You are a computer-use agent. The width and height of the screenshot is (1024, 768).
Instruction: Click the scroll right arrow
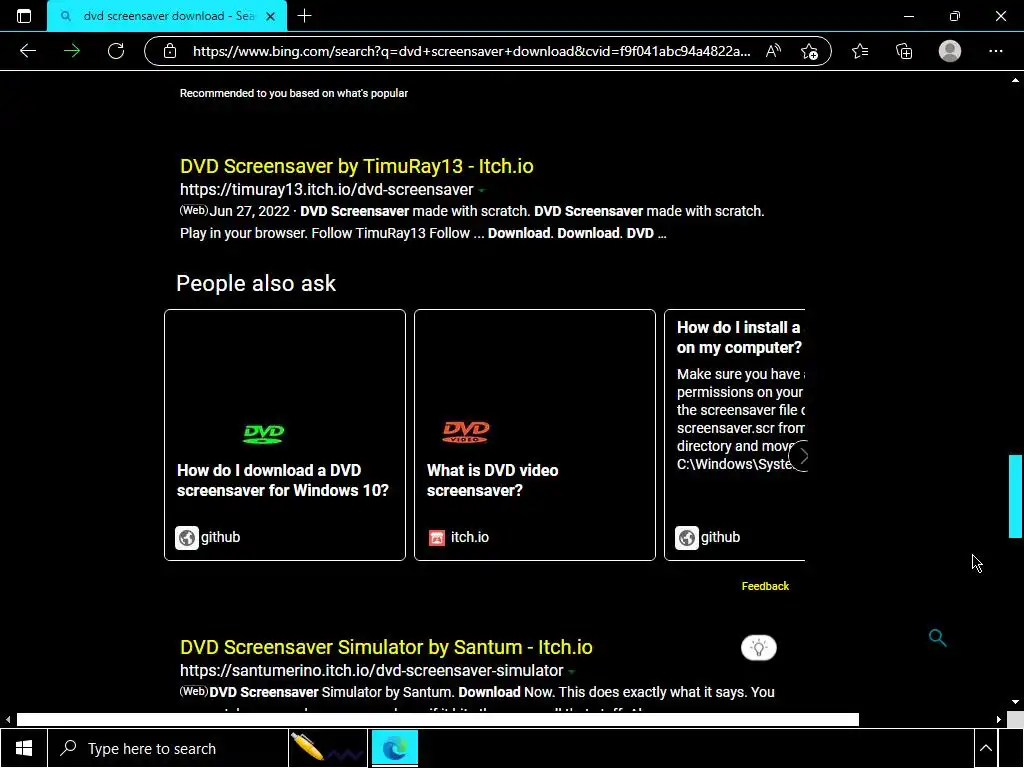(x=999, y=720)
